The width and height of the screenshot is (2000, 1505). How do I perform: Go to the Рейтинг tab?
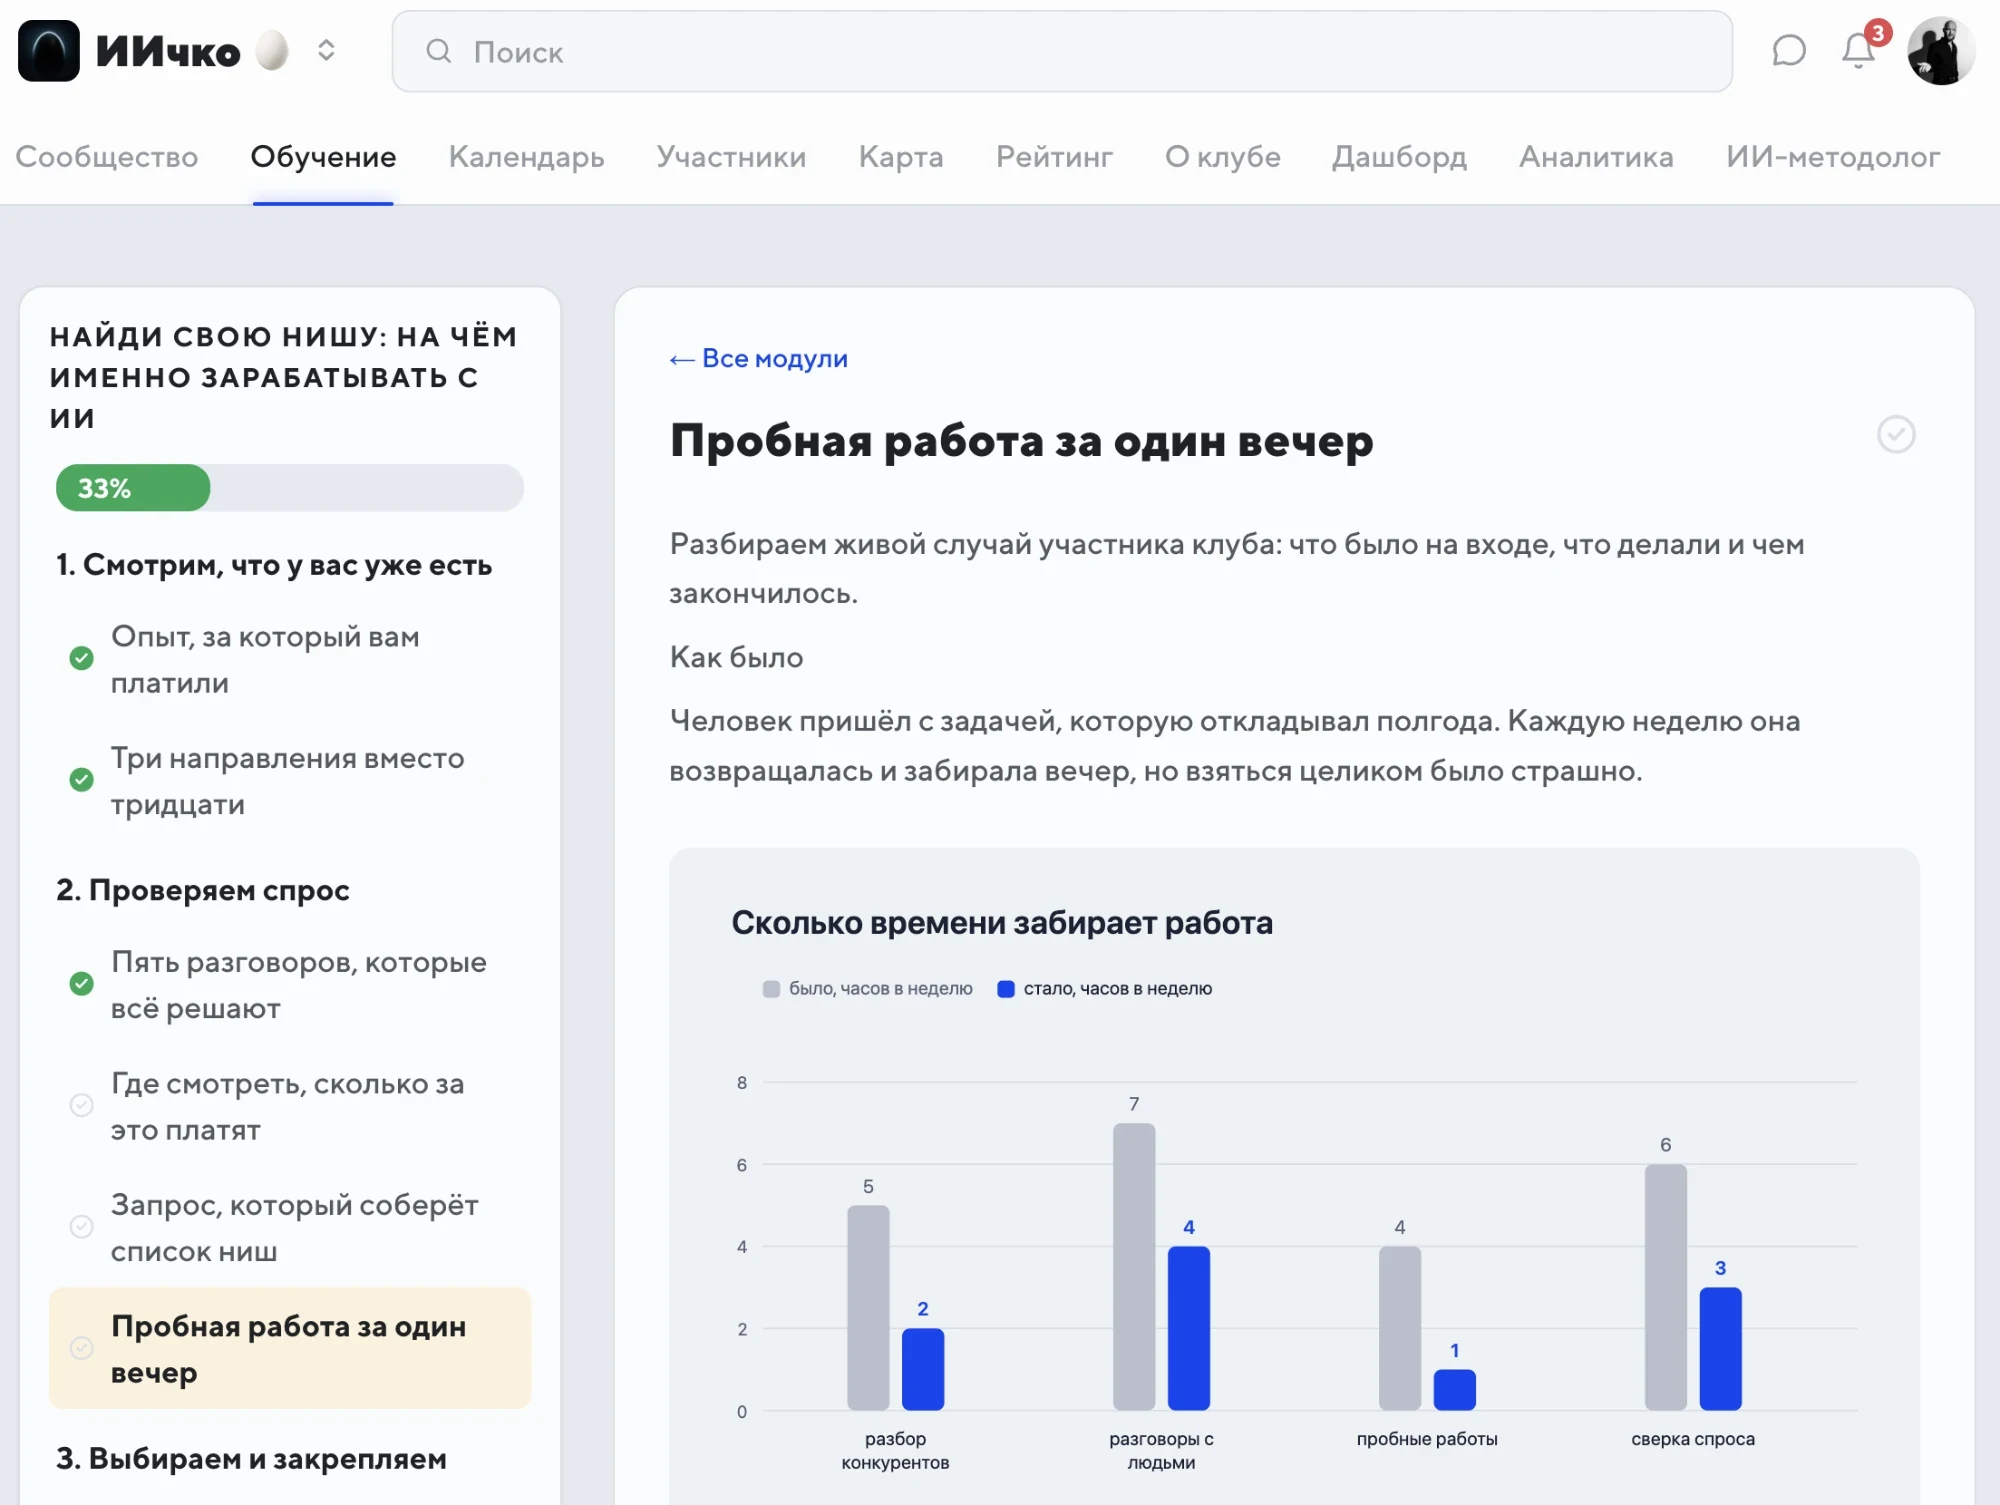1054,157
